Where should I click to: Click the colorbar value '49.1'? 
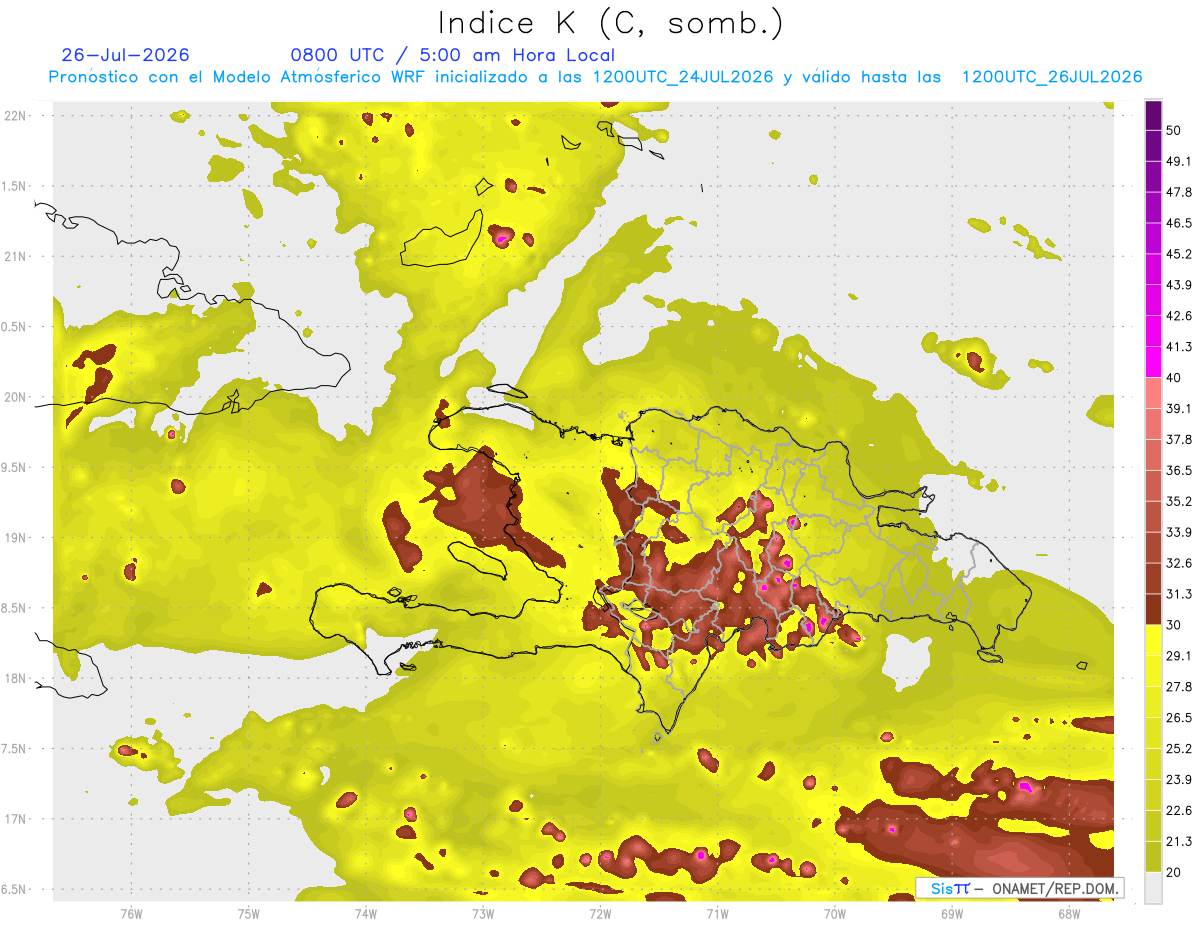tap(1179, 161)
